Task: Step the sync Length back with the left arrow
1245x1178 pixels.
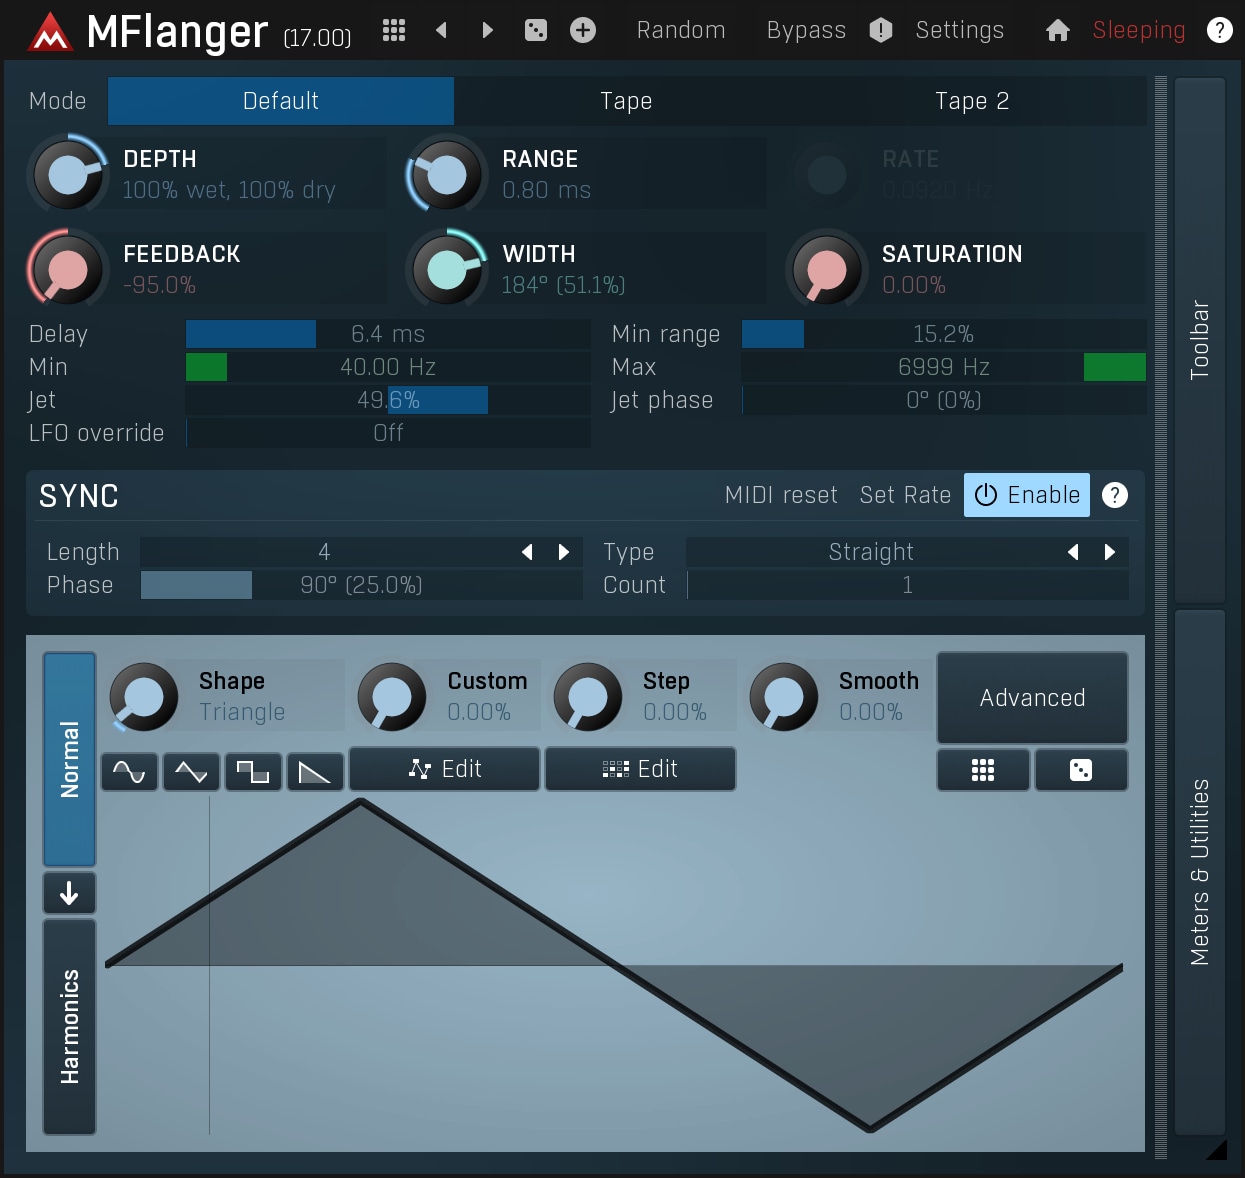Action: point(527,551)
